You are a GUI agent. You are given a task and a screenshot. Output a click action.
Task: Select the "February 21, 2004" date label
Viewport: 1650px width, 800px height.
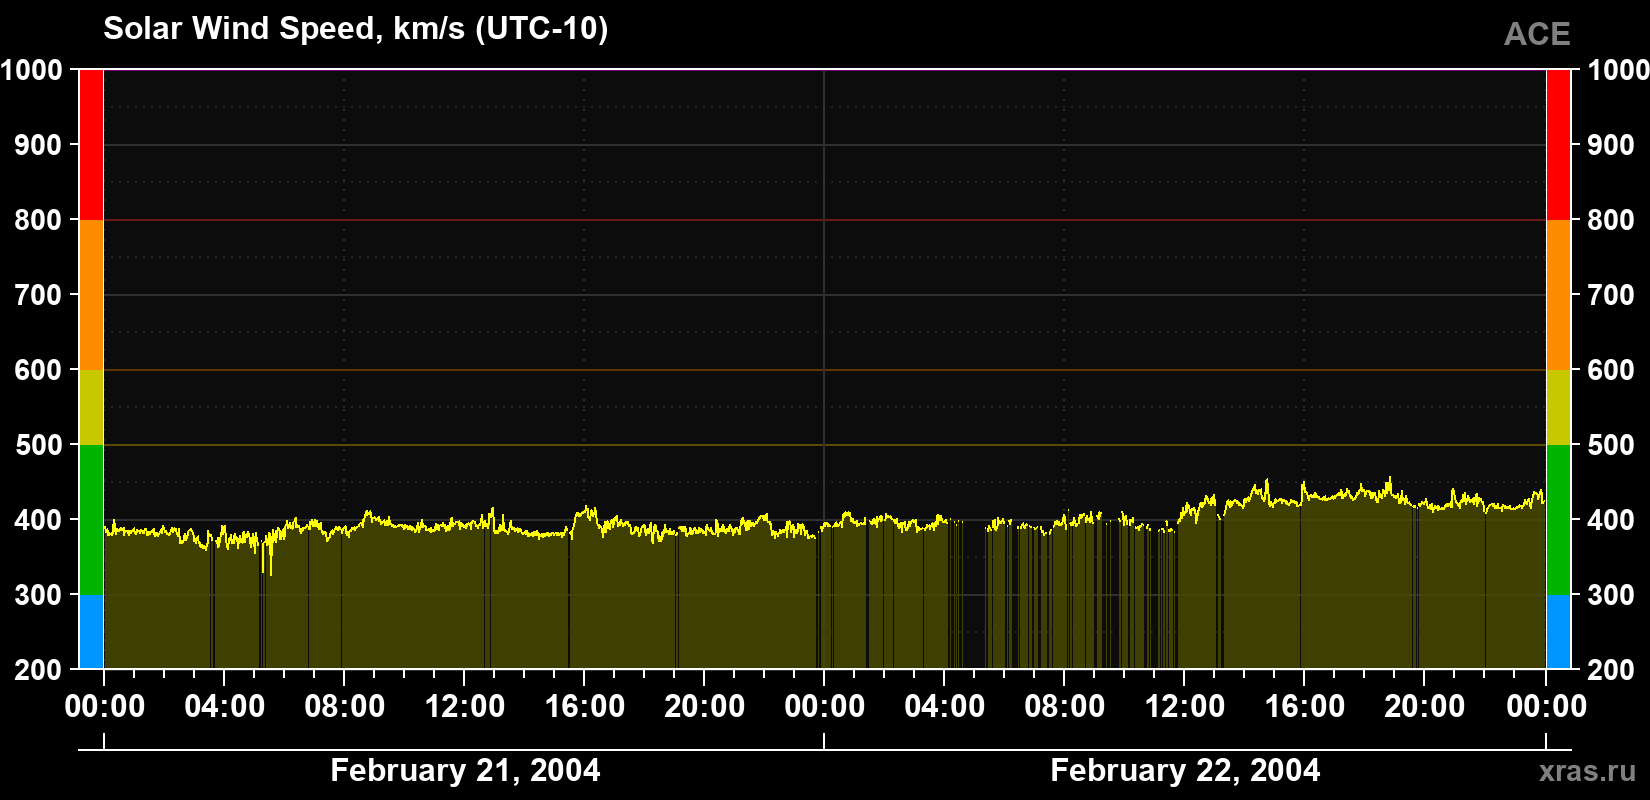465,770
